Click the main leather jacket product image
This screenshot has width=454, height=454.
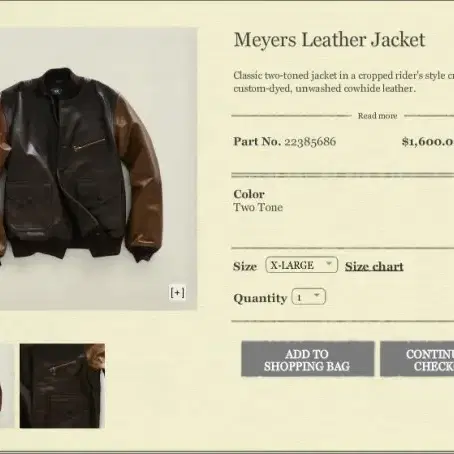tap(98, 169)
